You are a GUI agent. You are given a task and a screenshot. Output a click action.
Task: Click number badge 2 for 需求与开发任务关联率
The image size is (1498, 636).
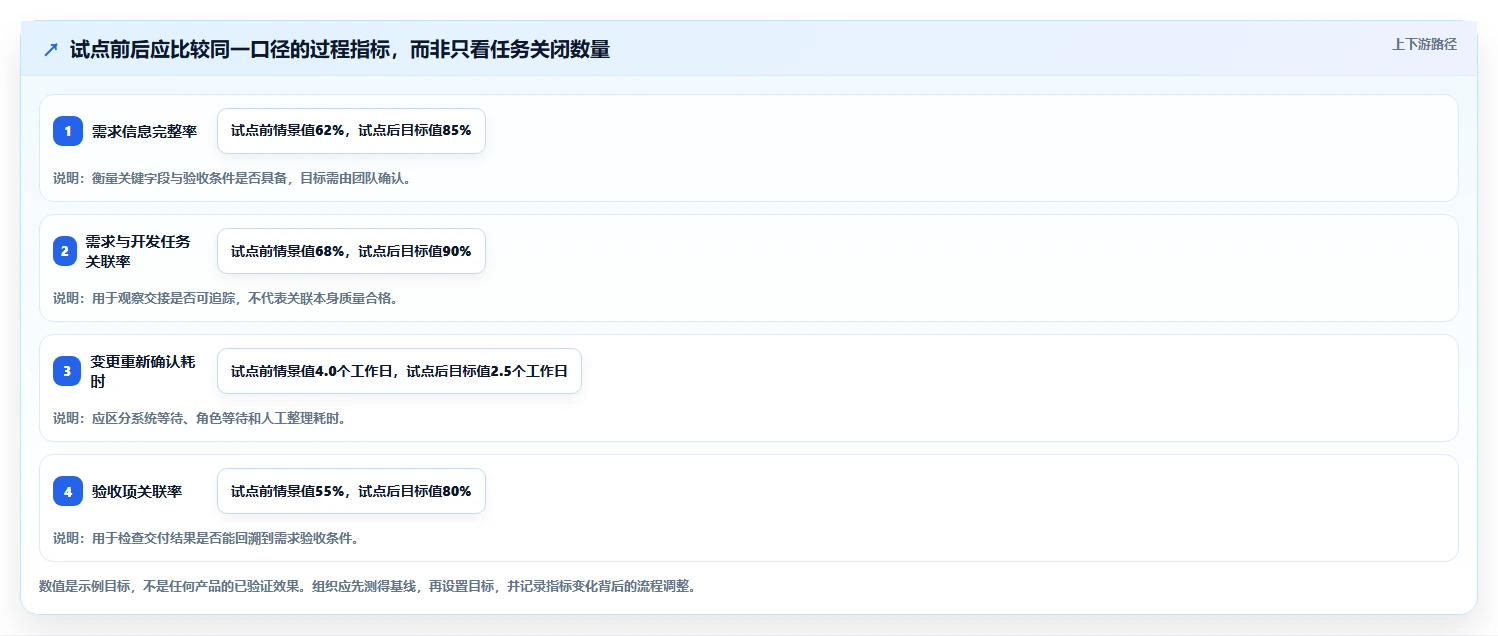tap(65, 251)
